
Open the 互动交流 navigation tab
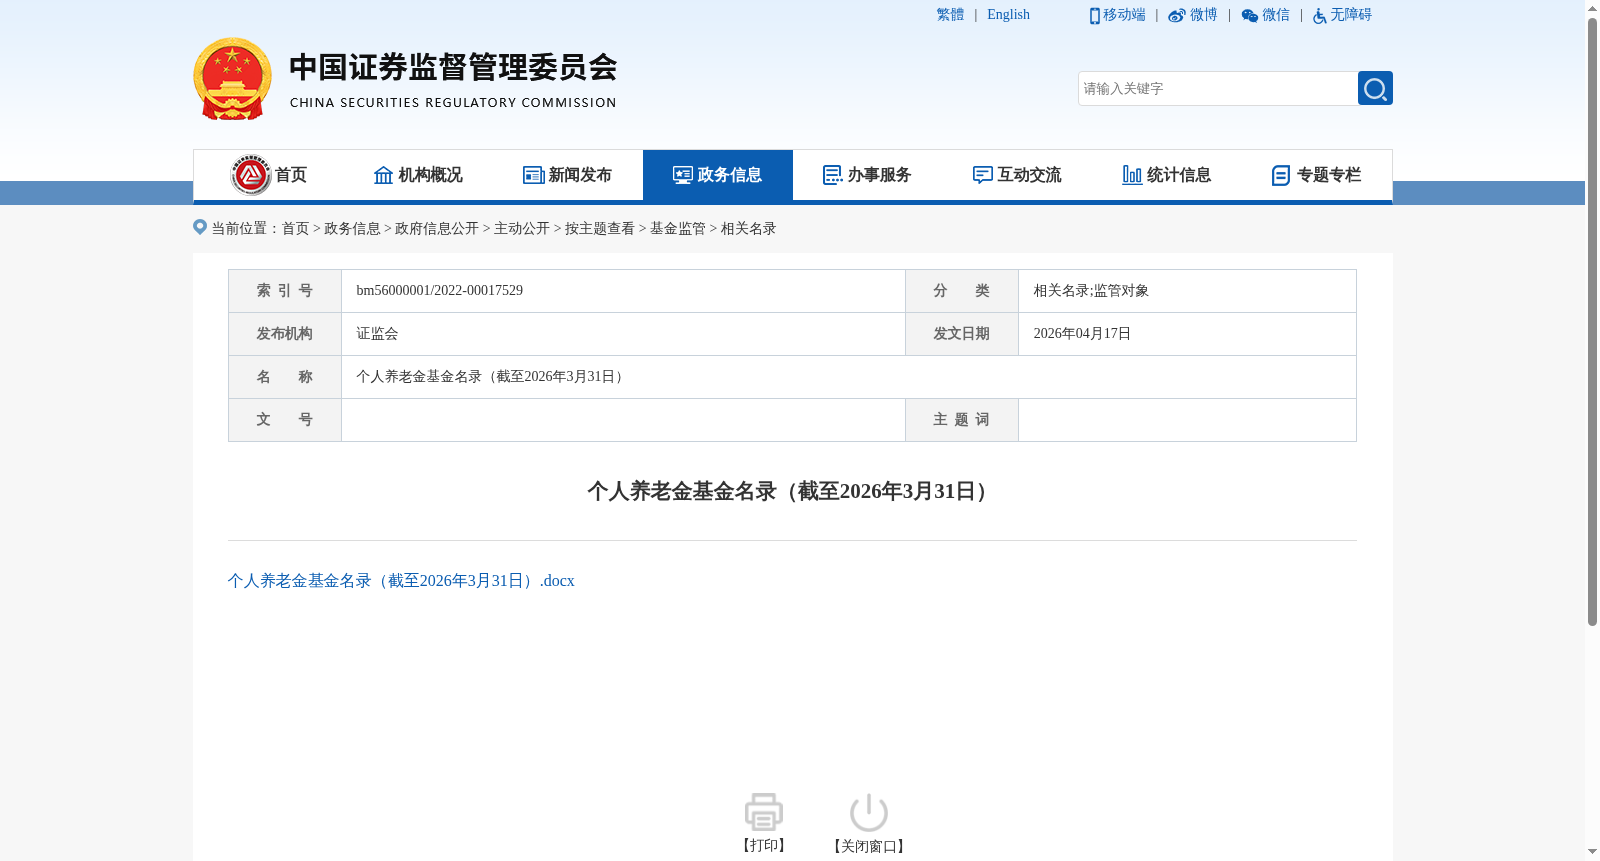1018,175
